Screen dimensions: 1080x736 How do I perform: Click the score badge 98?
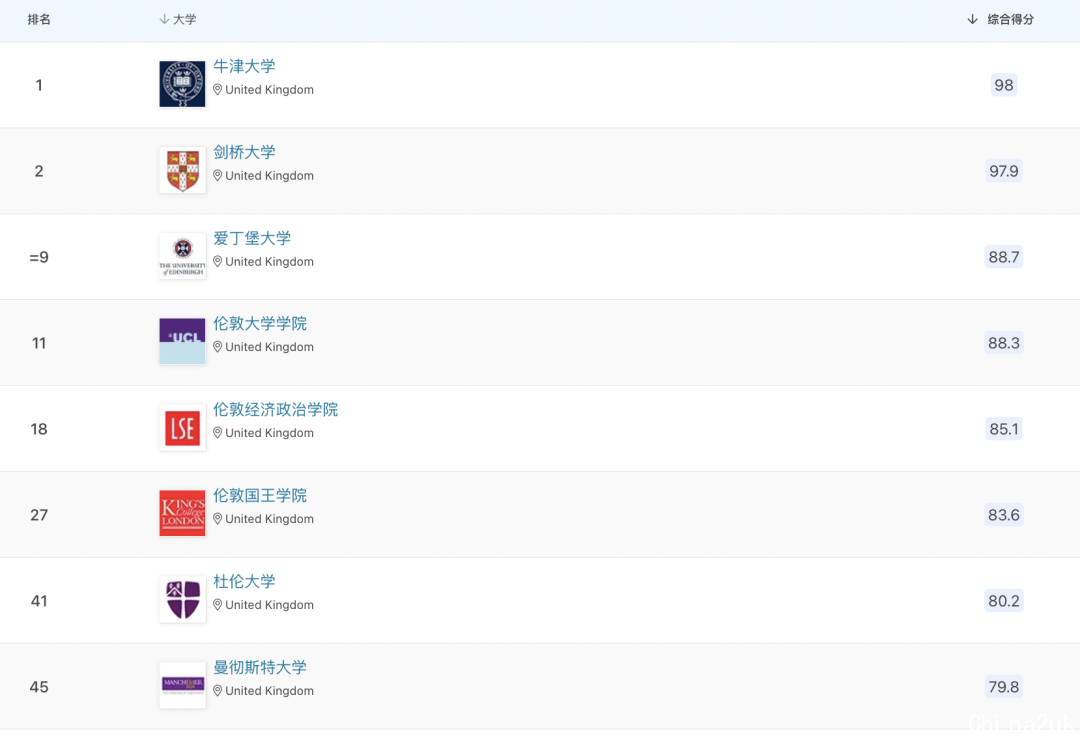coord(1004,85)
